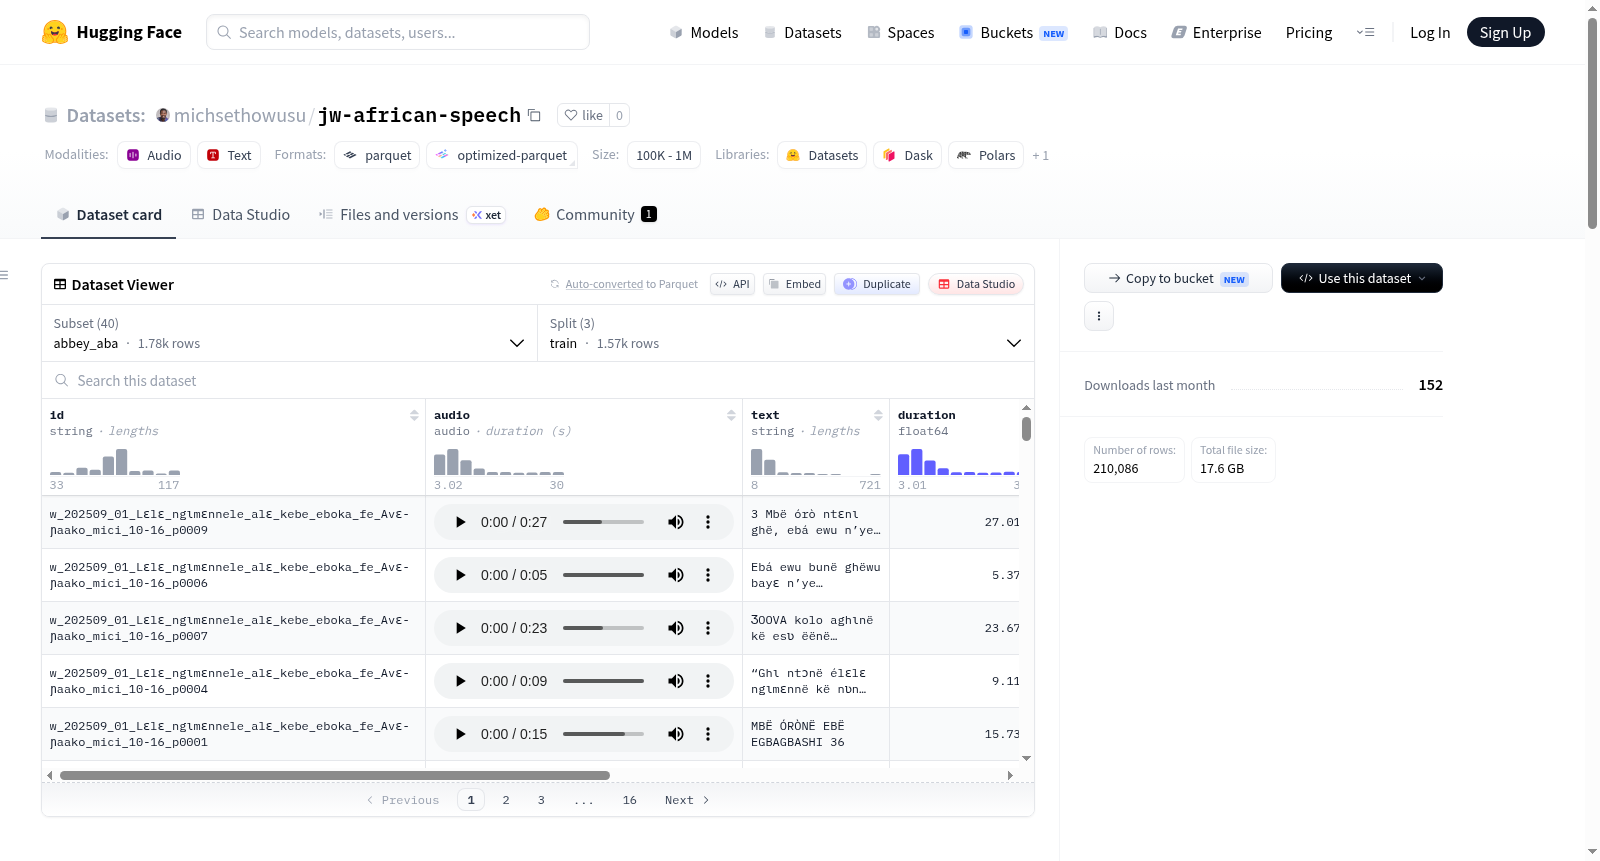Expand the Subset abbey_aba dropdown

[x=289, y=333]
